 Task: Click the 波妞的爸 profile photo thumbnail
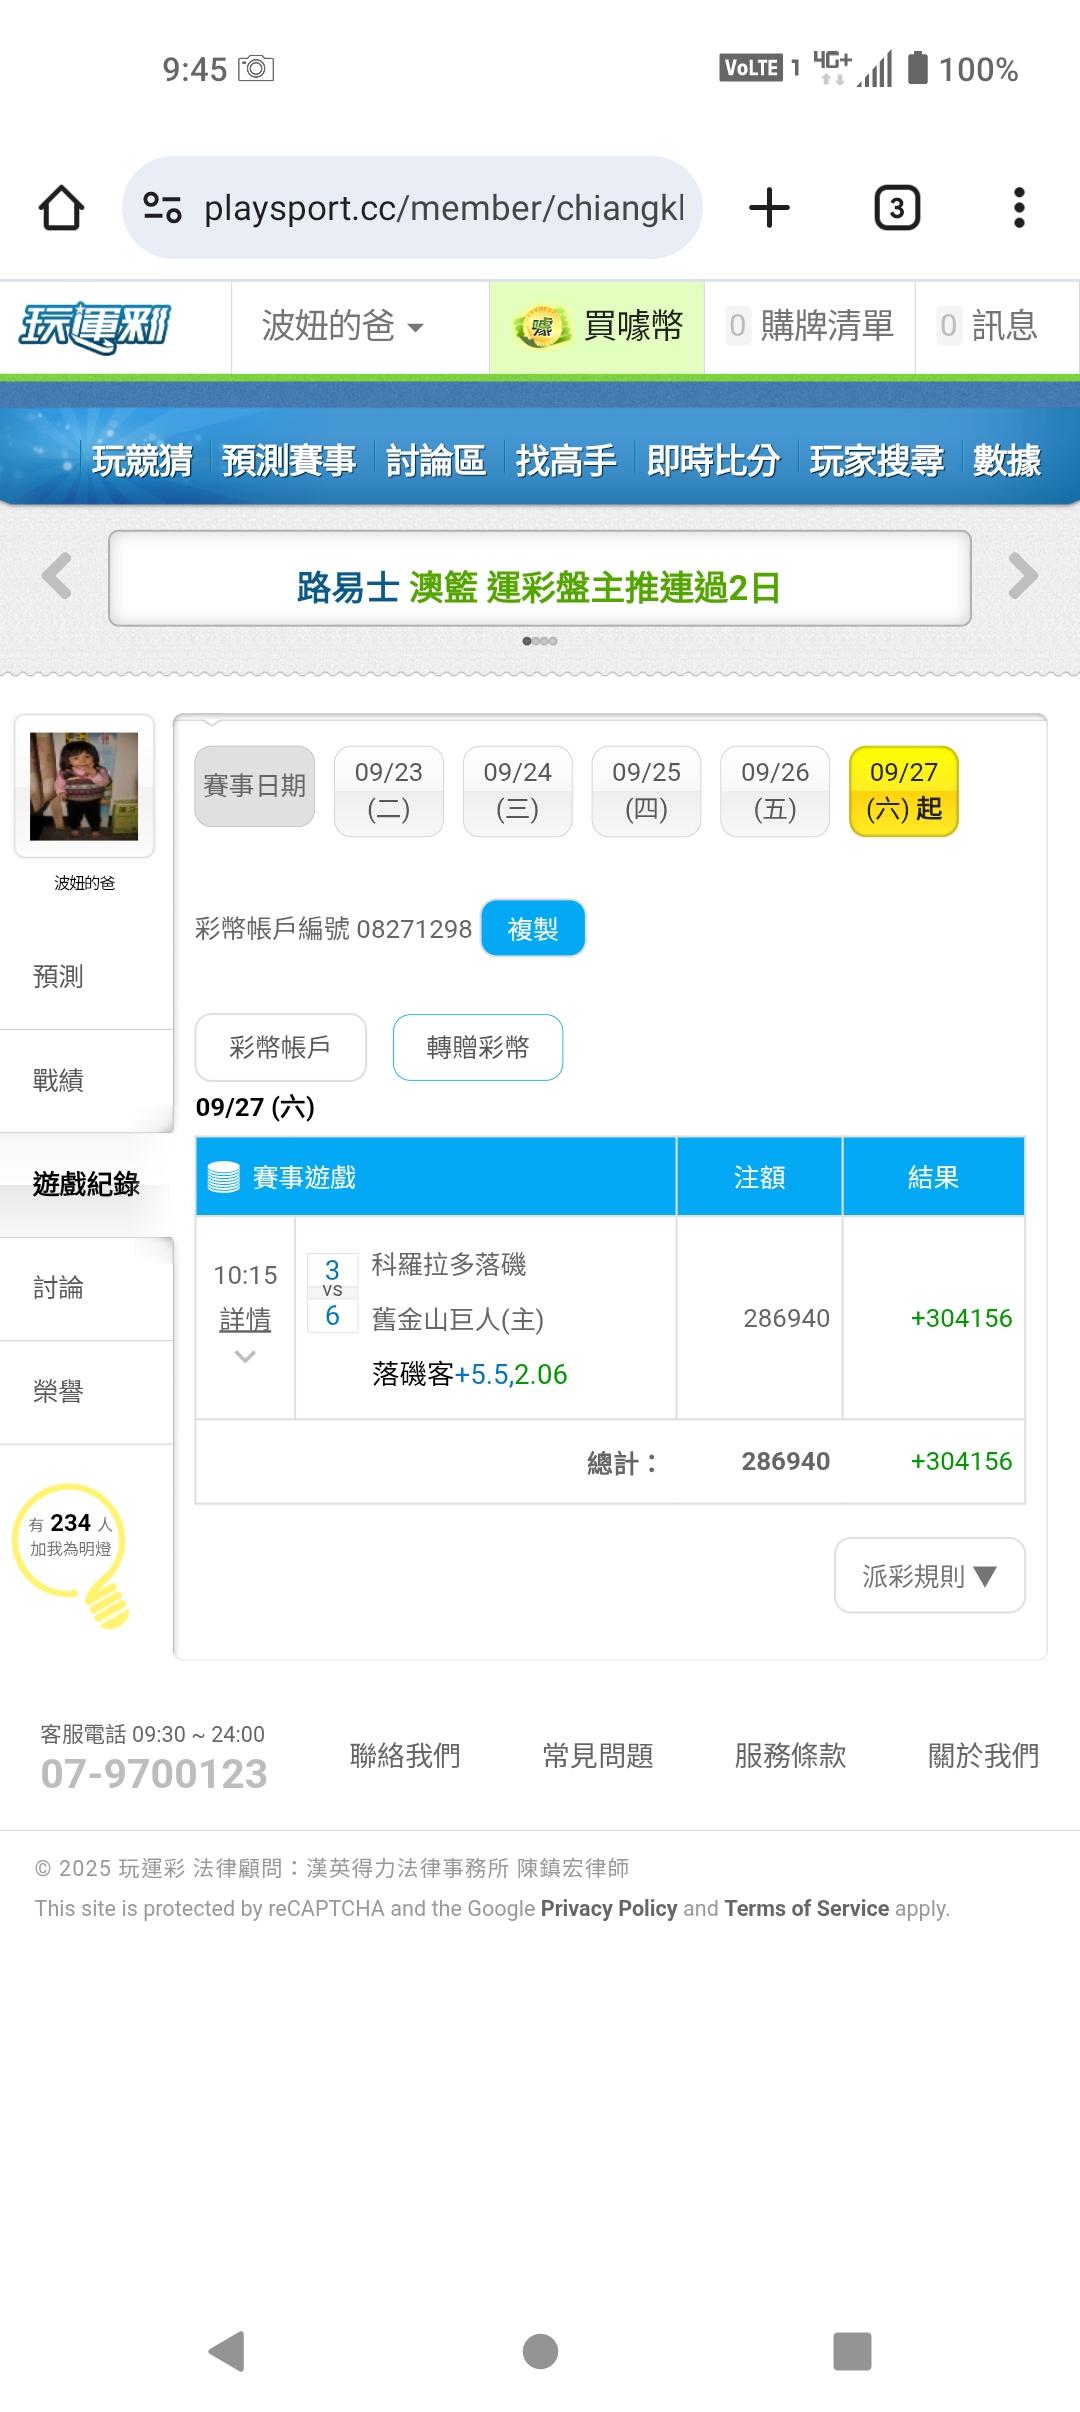click(x=84, y=786)
